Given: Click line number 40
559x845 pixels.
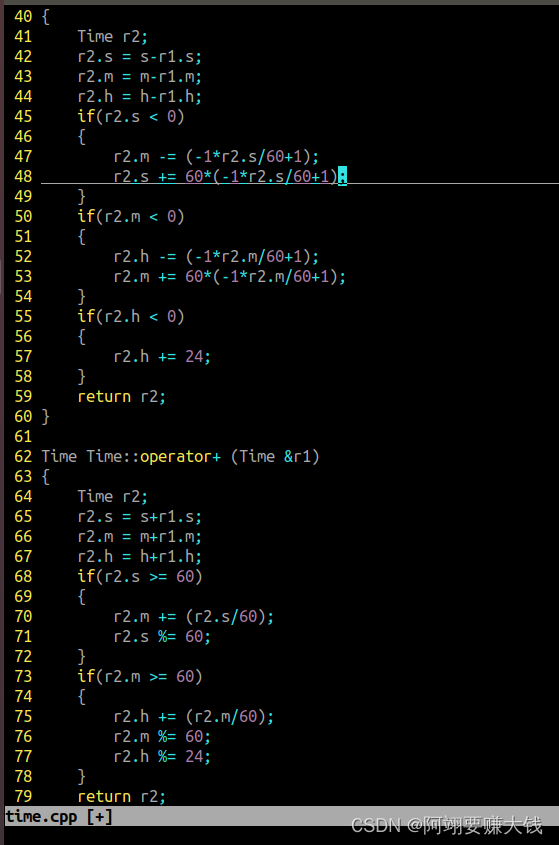Looking at the screenshot, I should click(23, 17).
